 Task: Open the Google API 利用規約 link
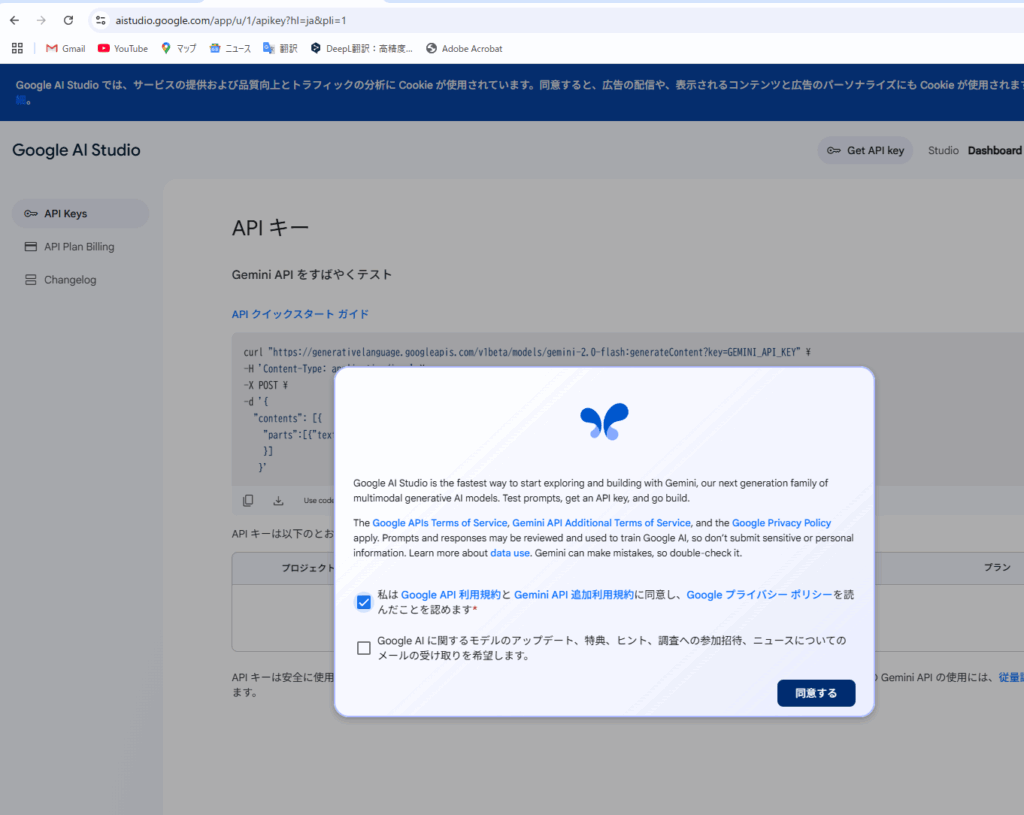click(x=451, y=594)
